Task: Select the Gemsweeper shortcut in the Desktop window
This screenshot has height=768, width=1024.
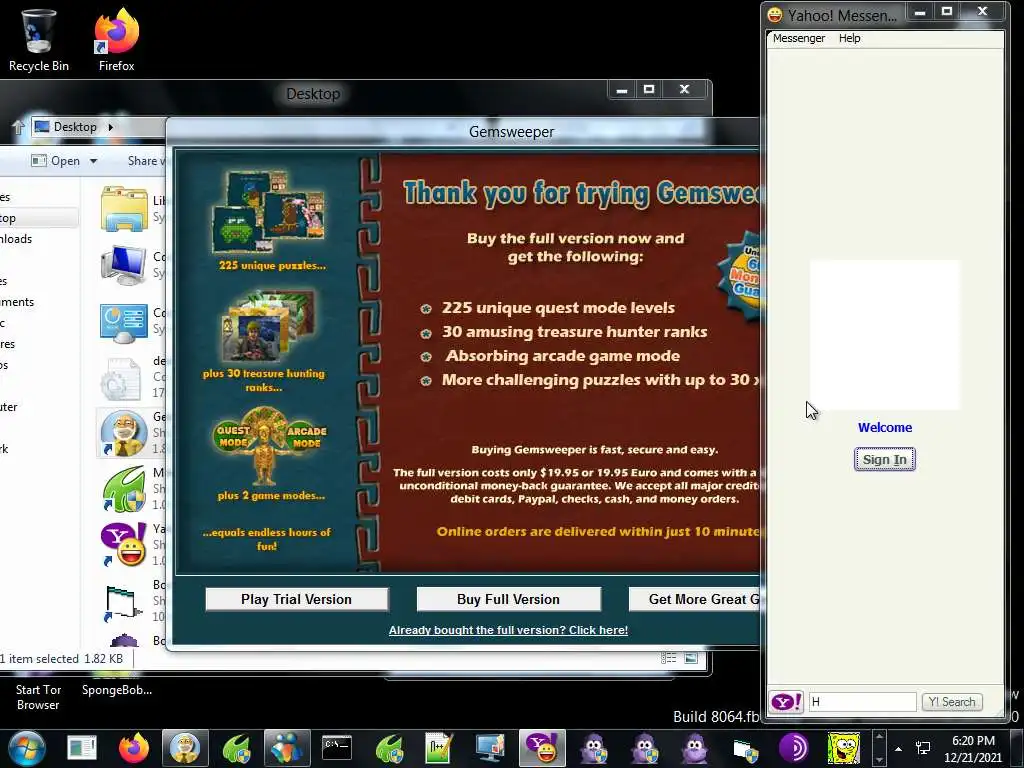Action: (x=124, y=432)
